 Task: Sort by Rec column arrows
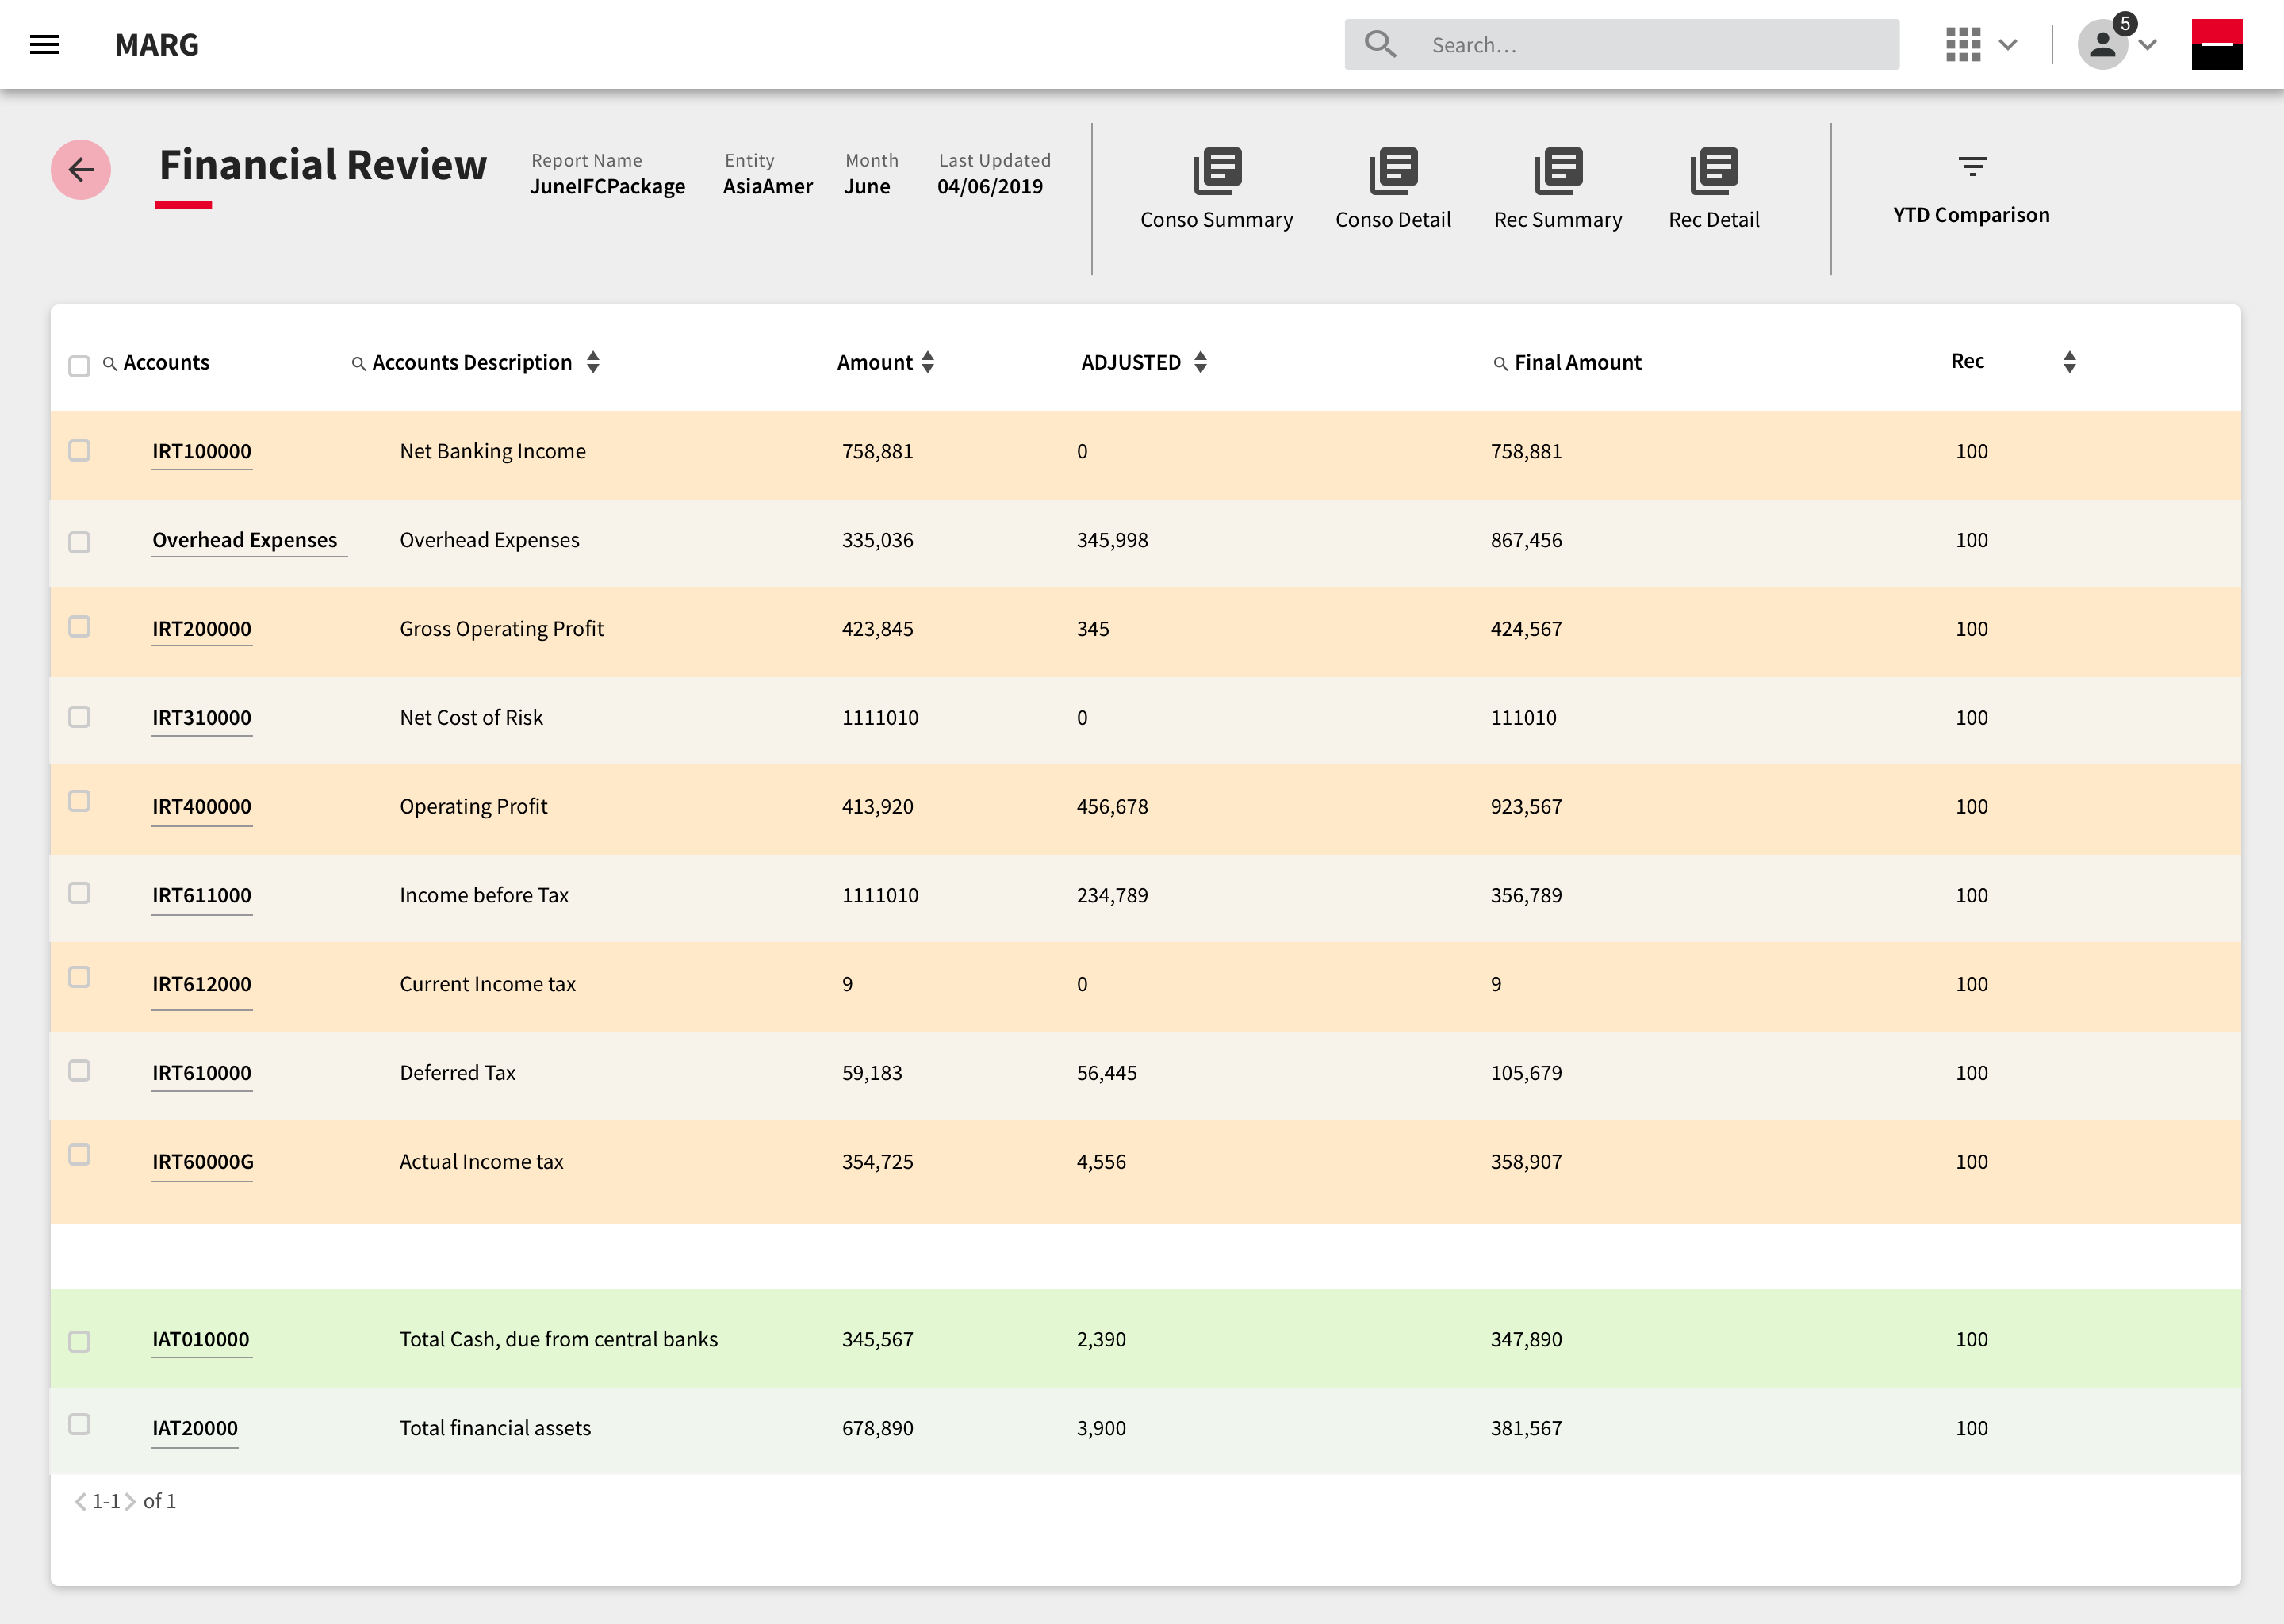coord(2069,362)
